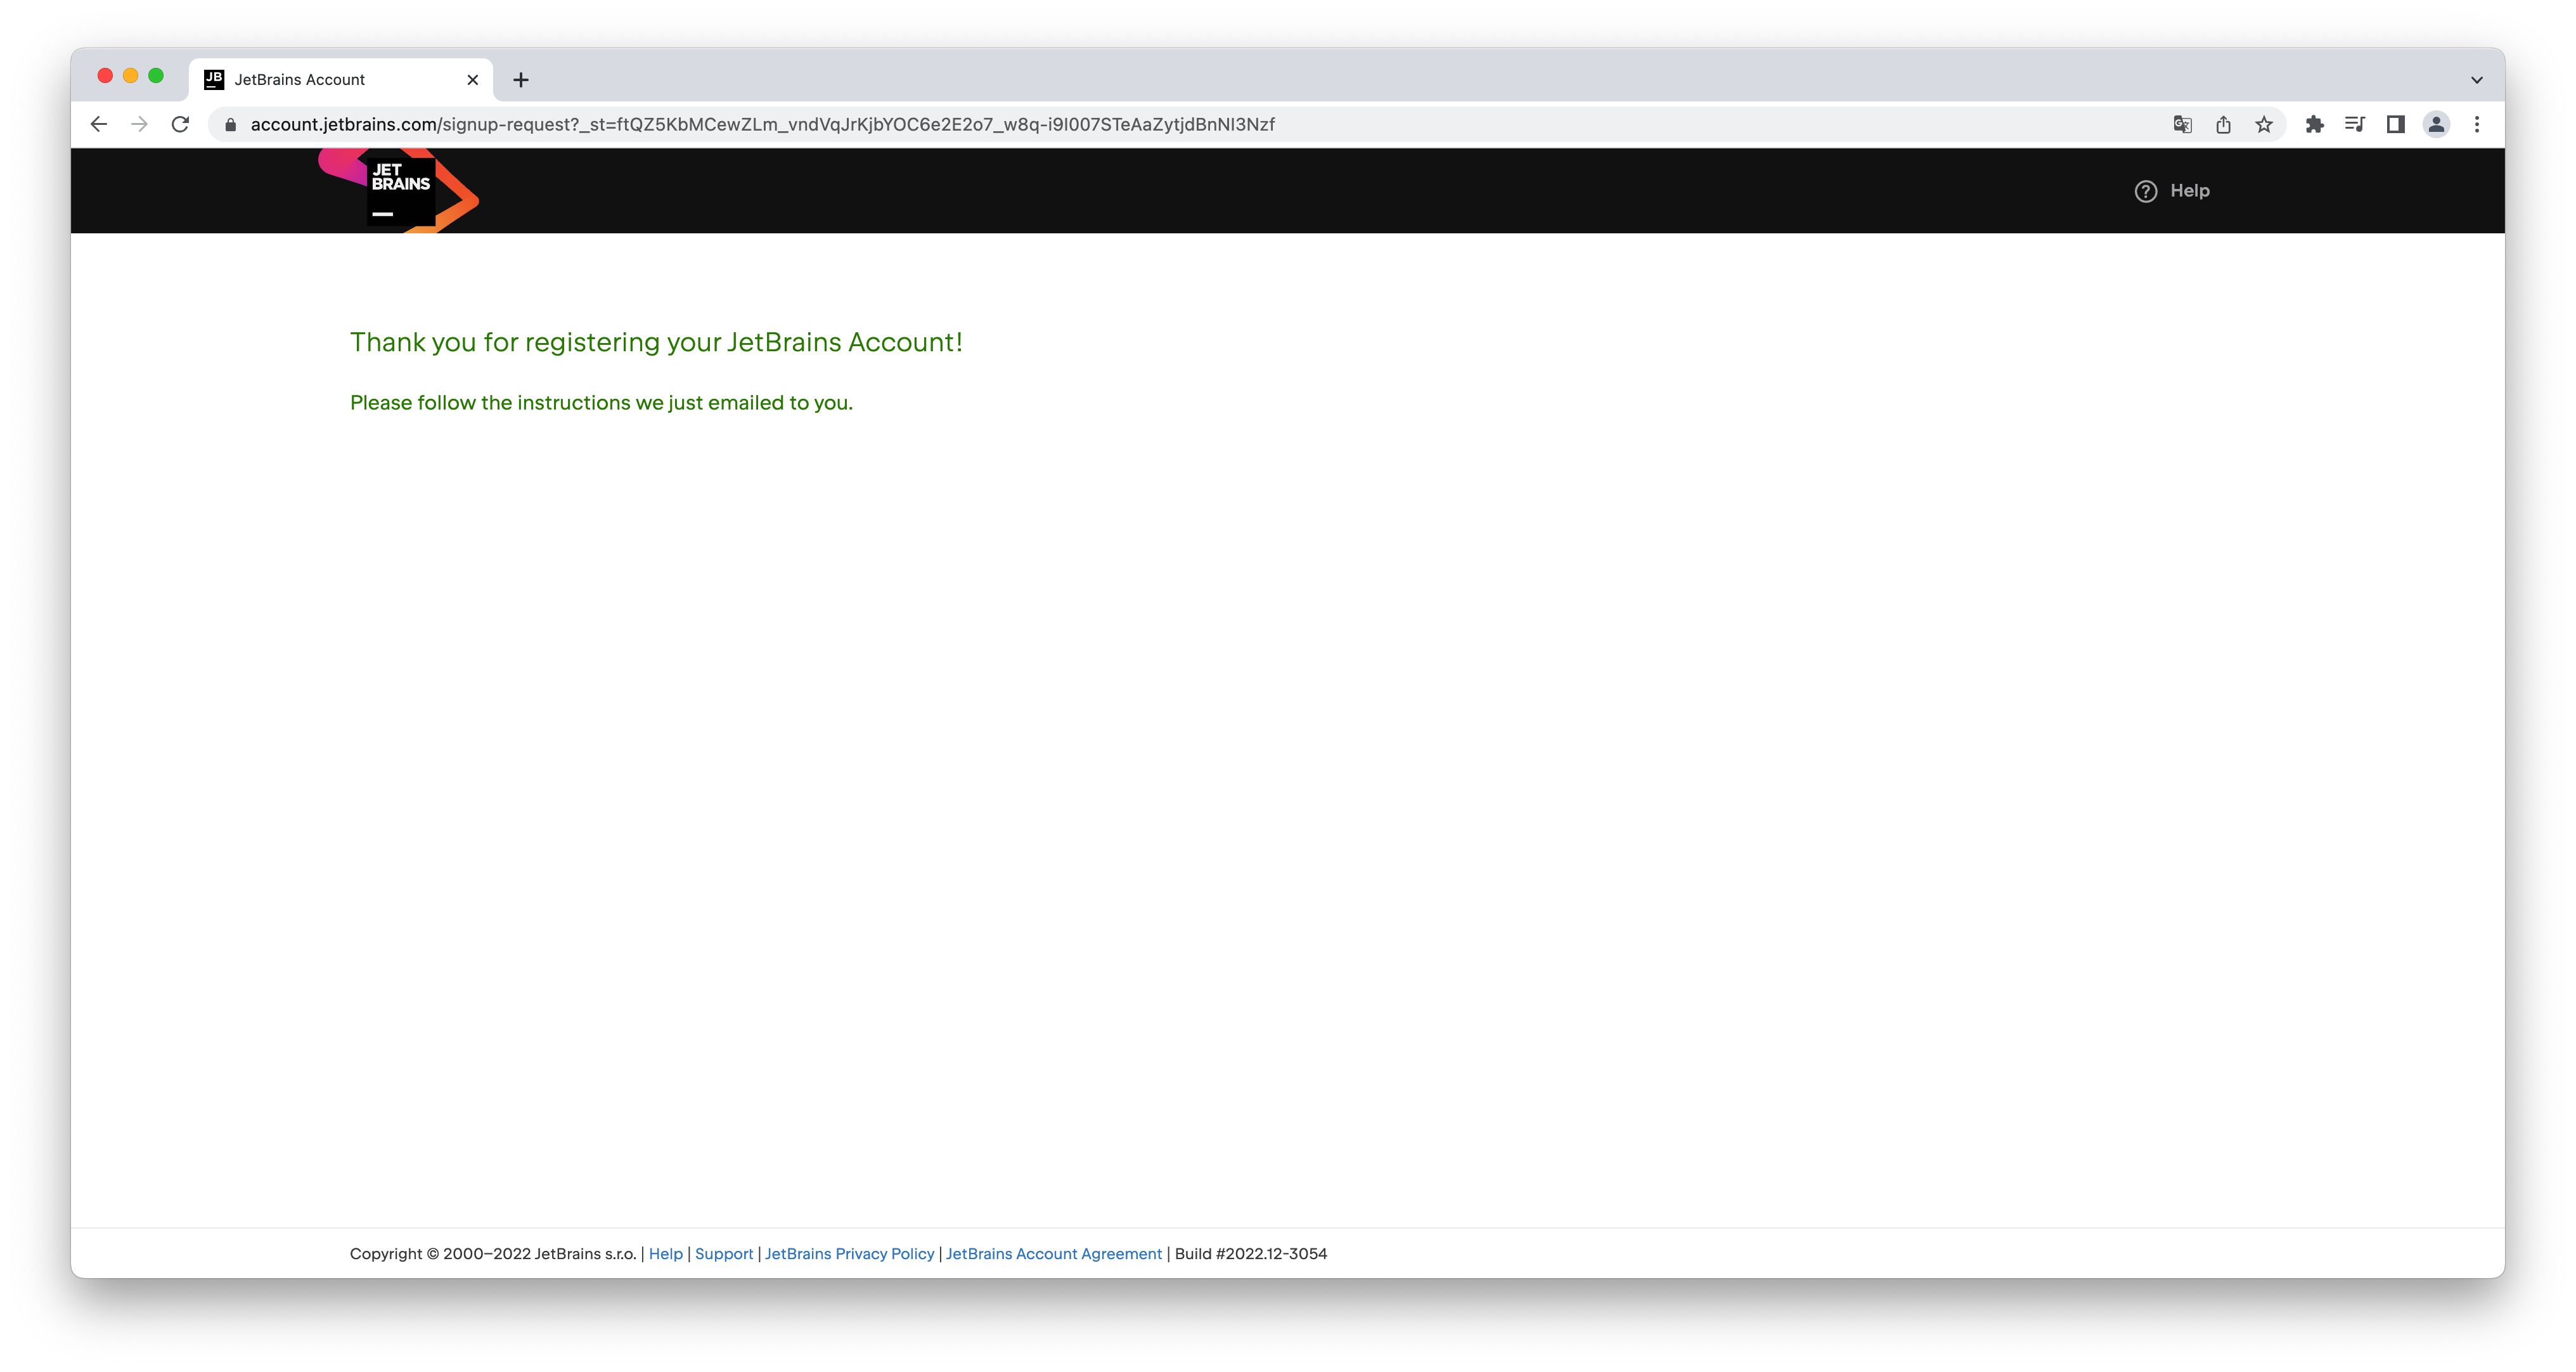Image resolution: width=2576 pixels, height=1372 pixels.
Task: Maximize window with green button
Action: tap(156, 76)
